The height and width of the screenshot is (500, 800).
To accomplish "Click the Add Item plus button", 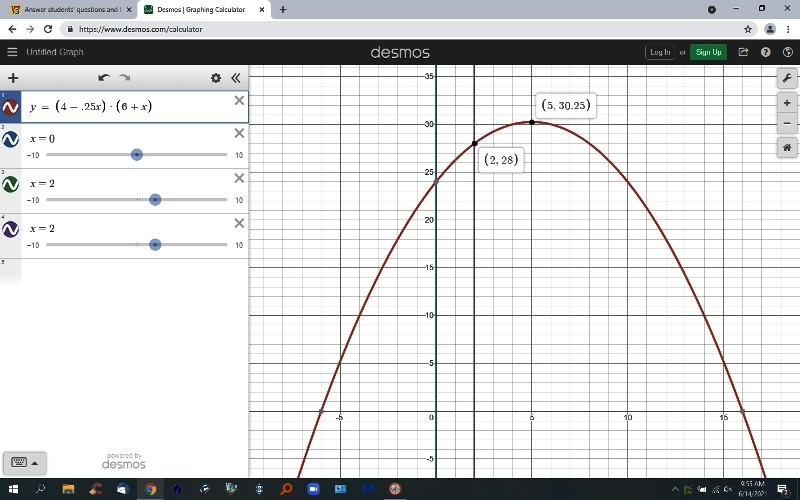I will (x=13, y=78).
